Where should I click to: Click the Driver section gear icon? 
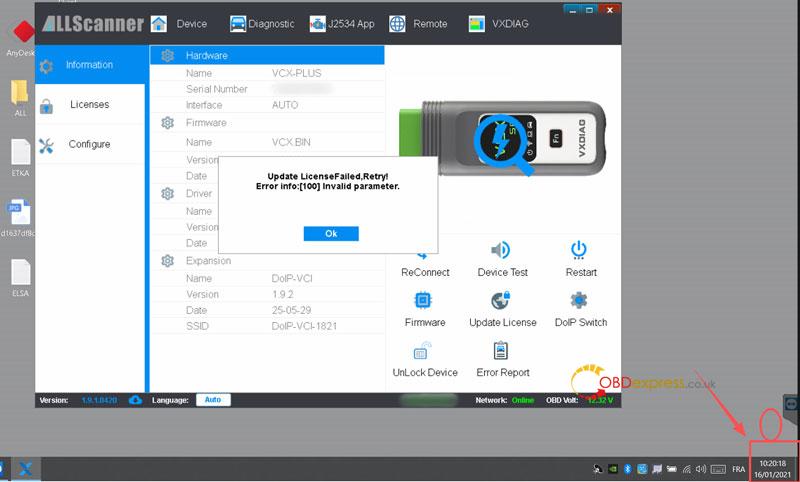167,194
